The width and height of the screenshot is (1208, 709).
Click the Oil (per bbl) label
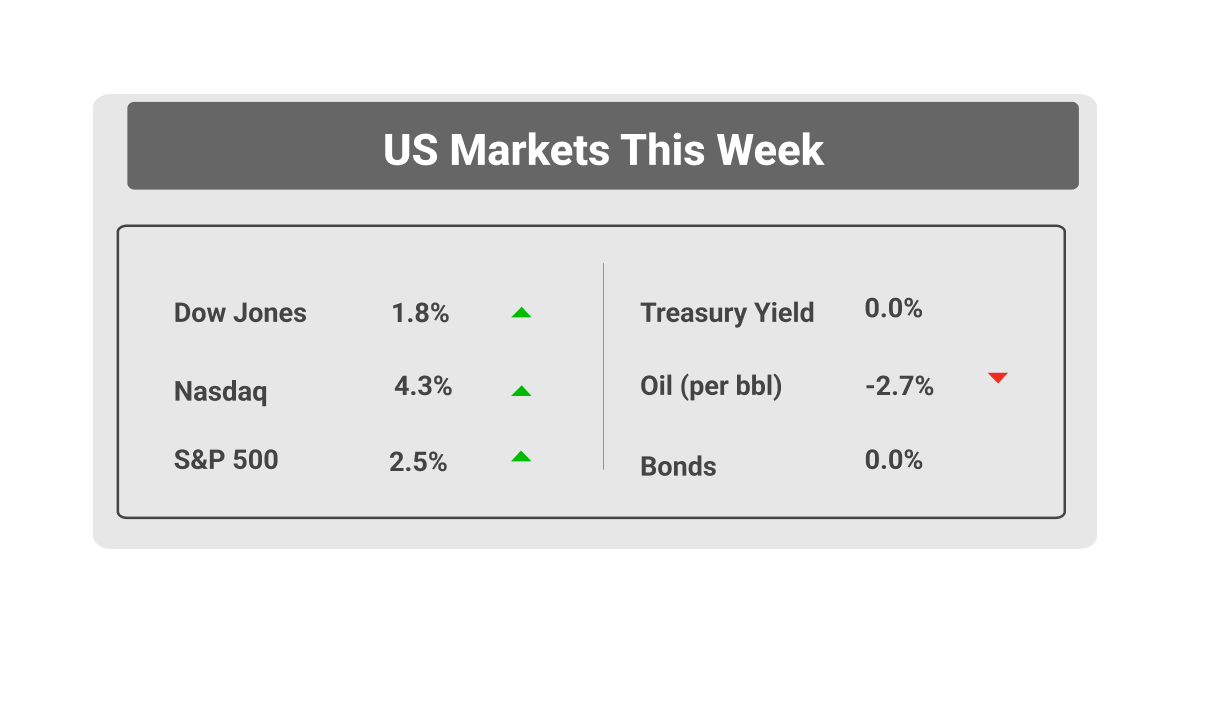click(711, 385)
